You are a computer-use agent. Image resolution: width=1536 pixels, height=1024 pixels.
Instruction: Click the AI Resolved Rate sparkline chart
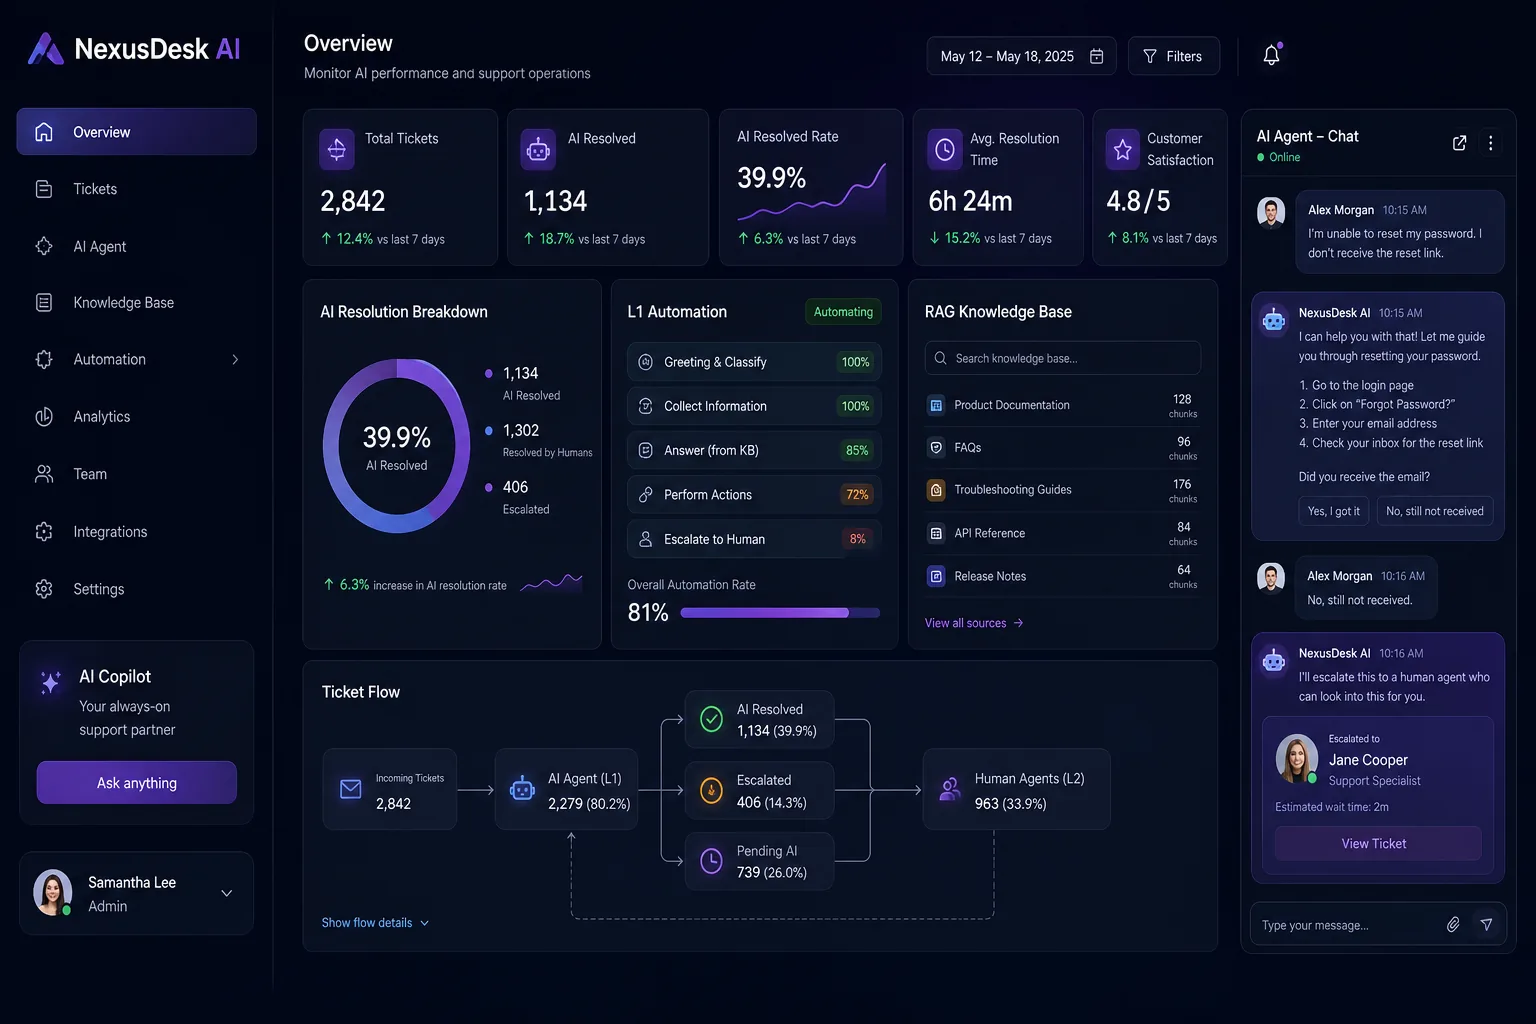[812, 191]
